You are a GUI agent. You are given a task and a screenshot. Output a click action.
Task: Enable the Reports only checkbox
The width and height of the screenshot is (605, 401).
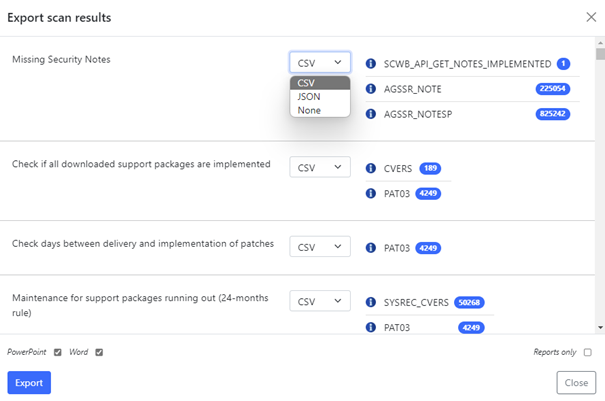pyautogui.click(x=588, y=352)
